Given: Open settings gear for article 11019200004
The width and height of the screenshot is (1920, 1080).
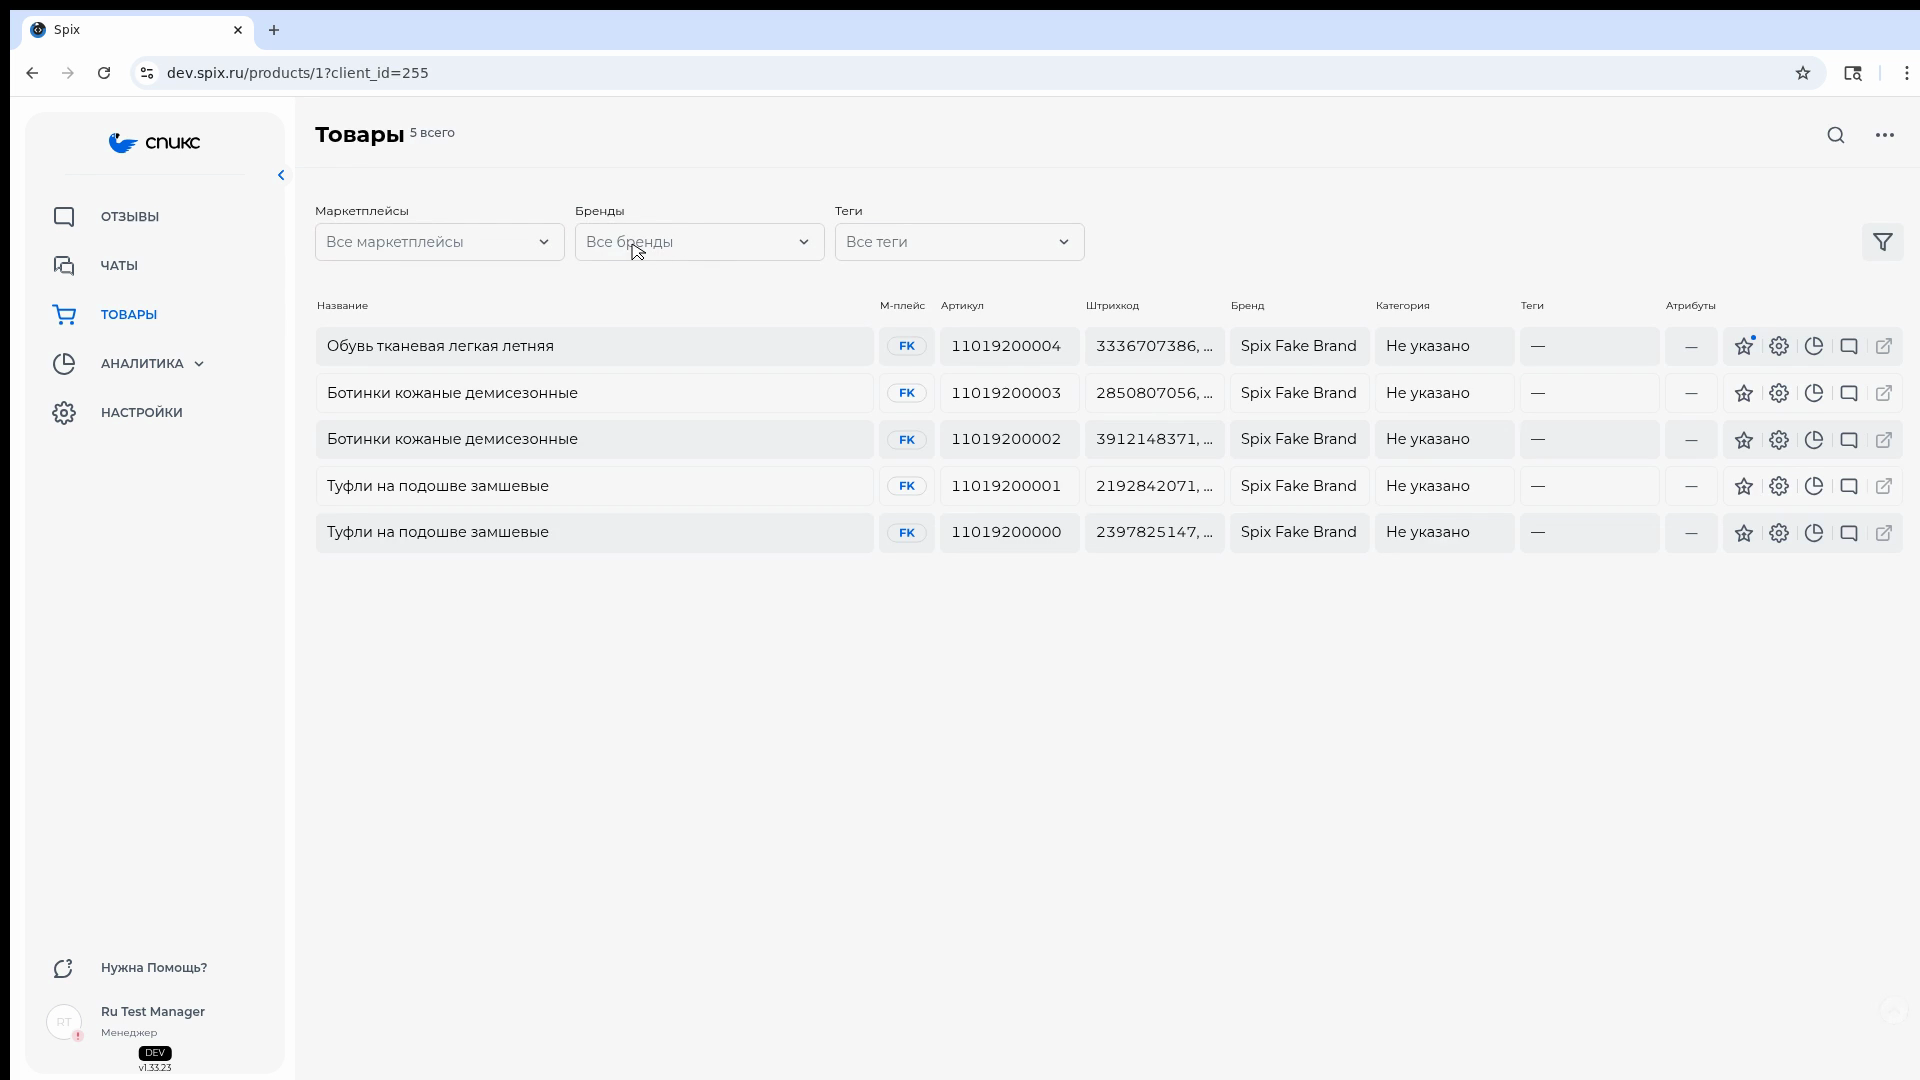Looking at the screenshot, I should pyautogui.click(x=1779, y=346).
